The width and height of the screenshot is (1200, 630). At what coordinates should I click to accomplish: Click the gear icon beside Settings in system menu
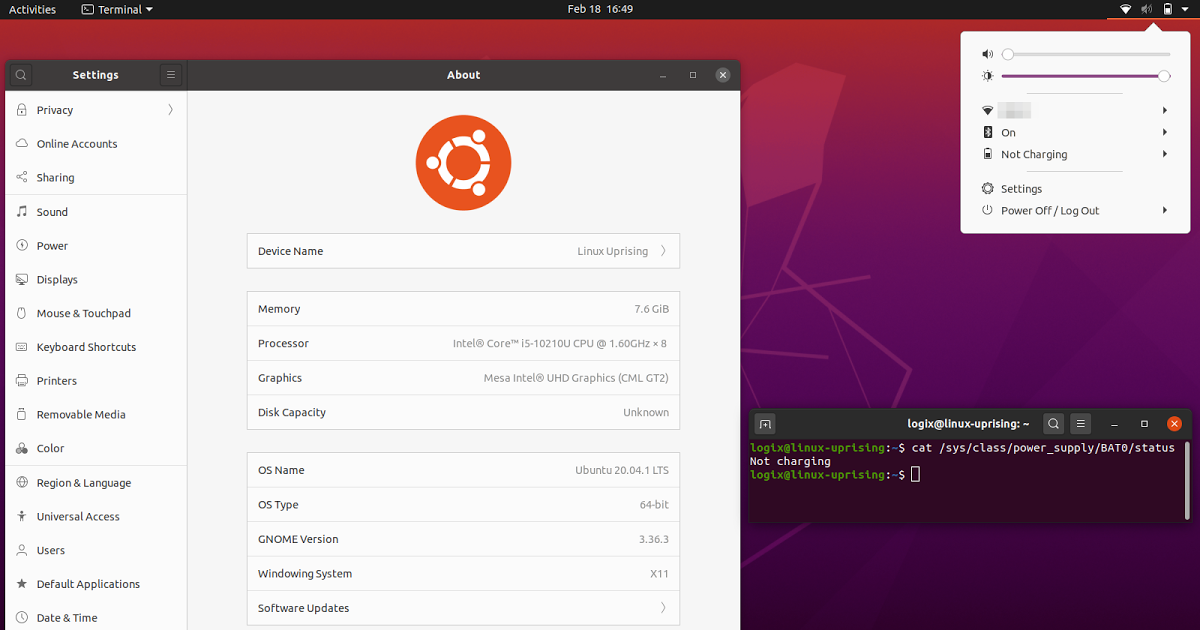[x=988, y=189]
